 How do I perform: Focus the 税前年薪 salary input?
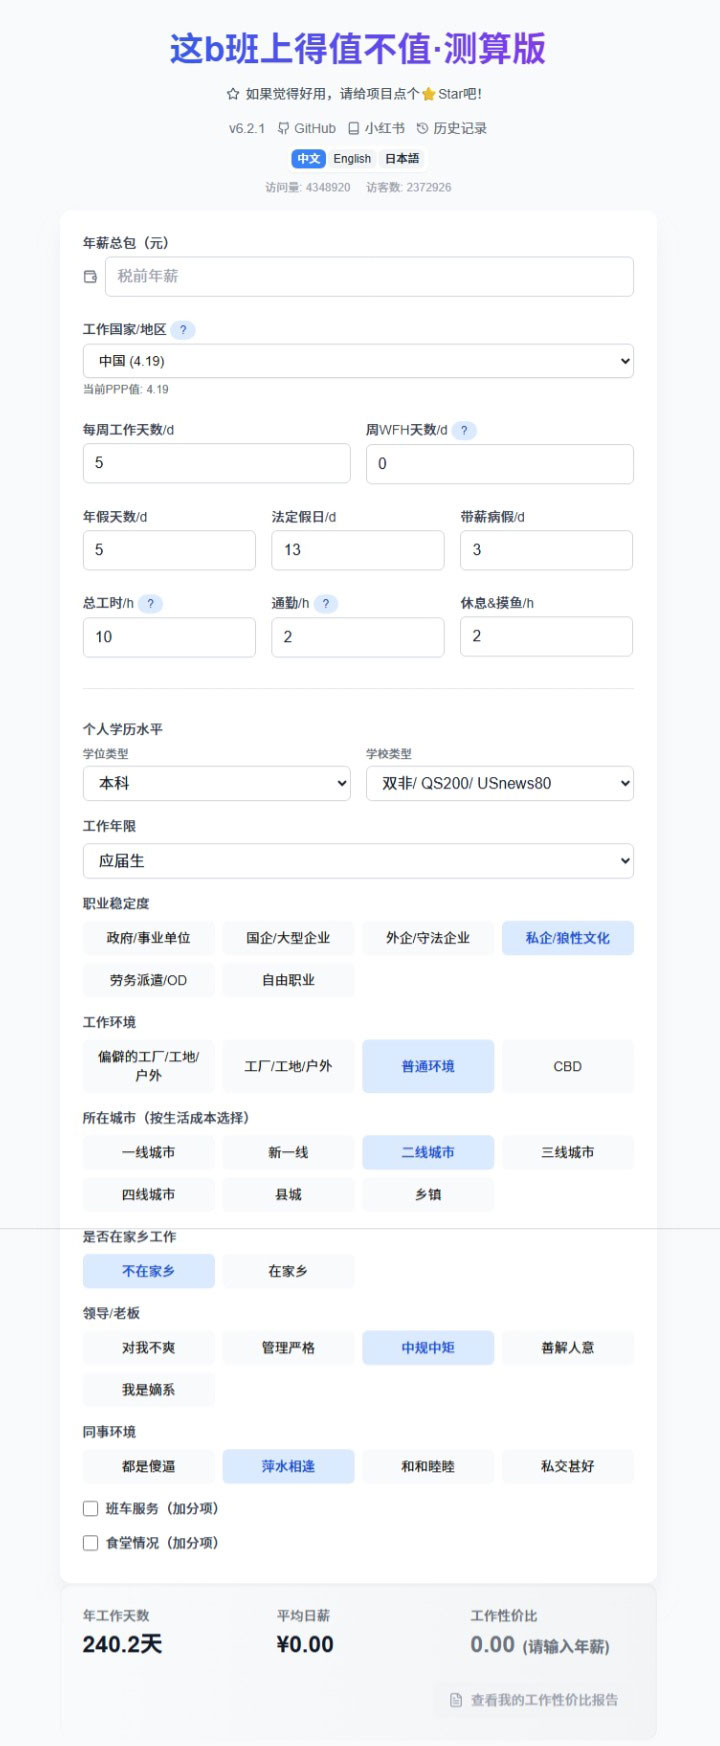pyautogui.click(x=369, y=277)
